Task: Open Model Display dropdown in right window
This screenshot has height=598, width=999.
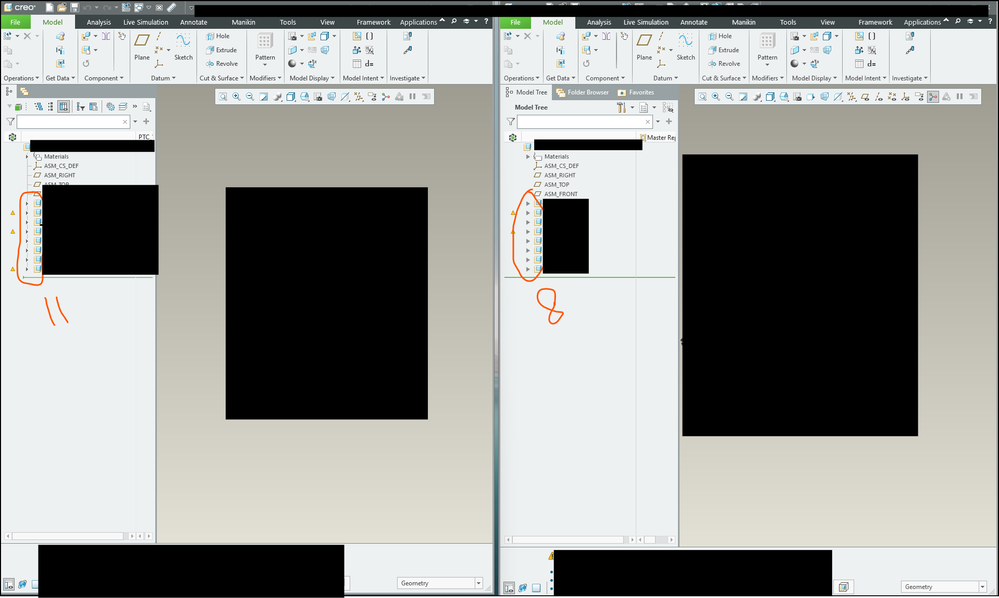Action: click(x=814, y=78)
